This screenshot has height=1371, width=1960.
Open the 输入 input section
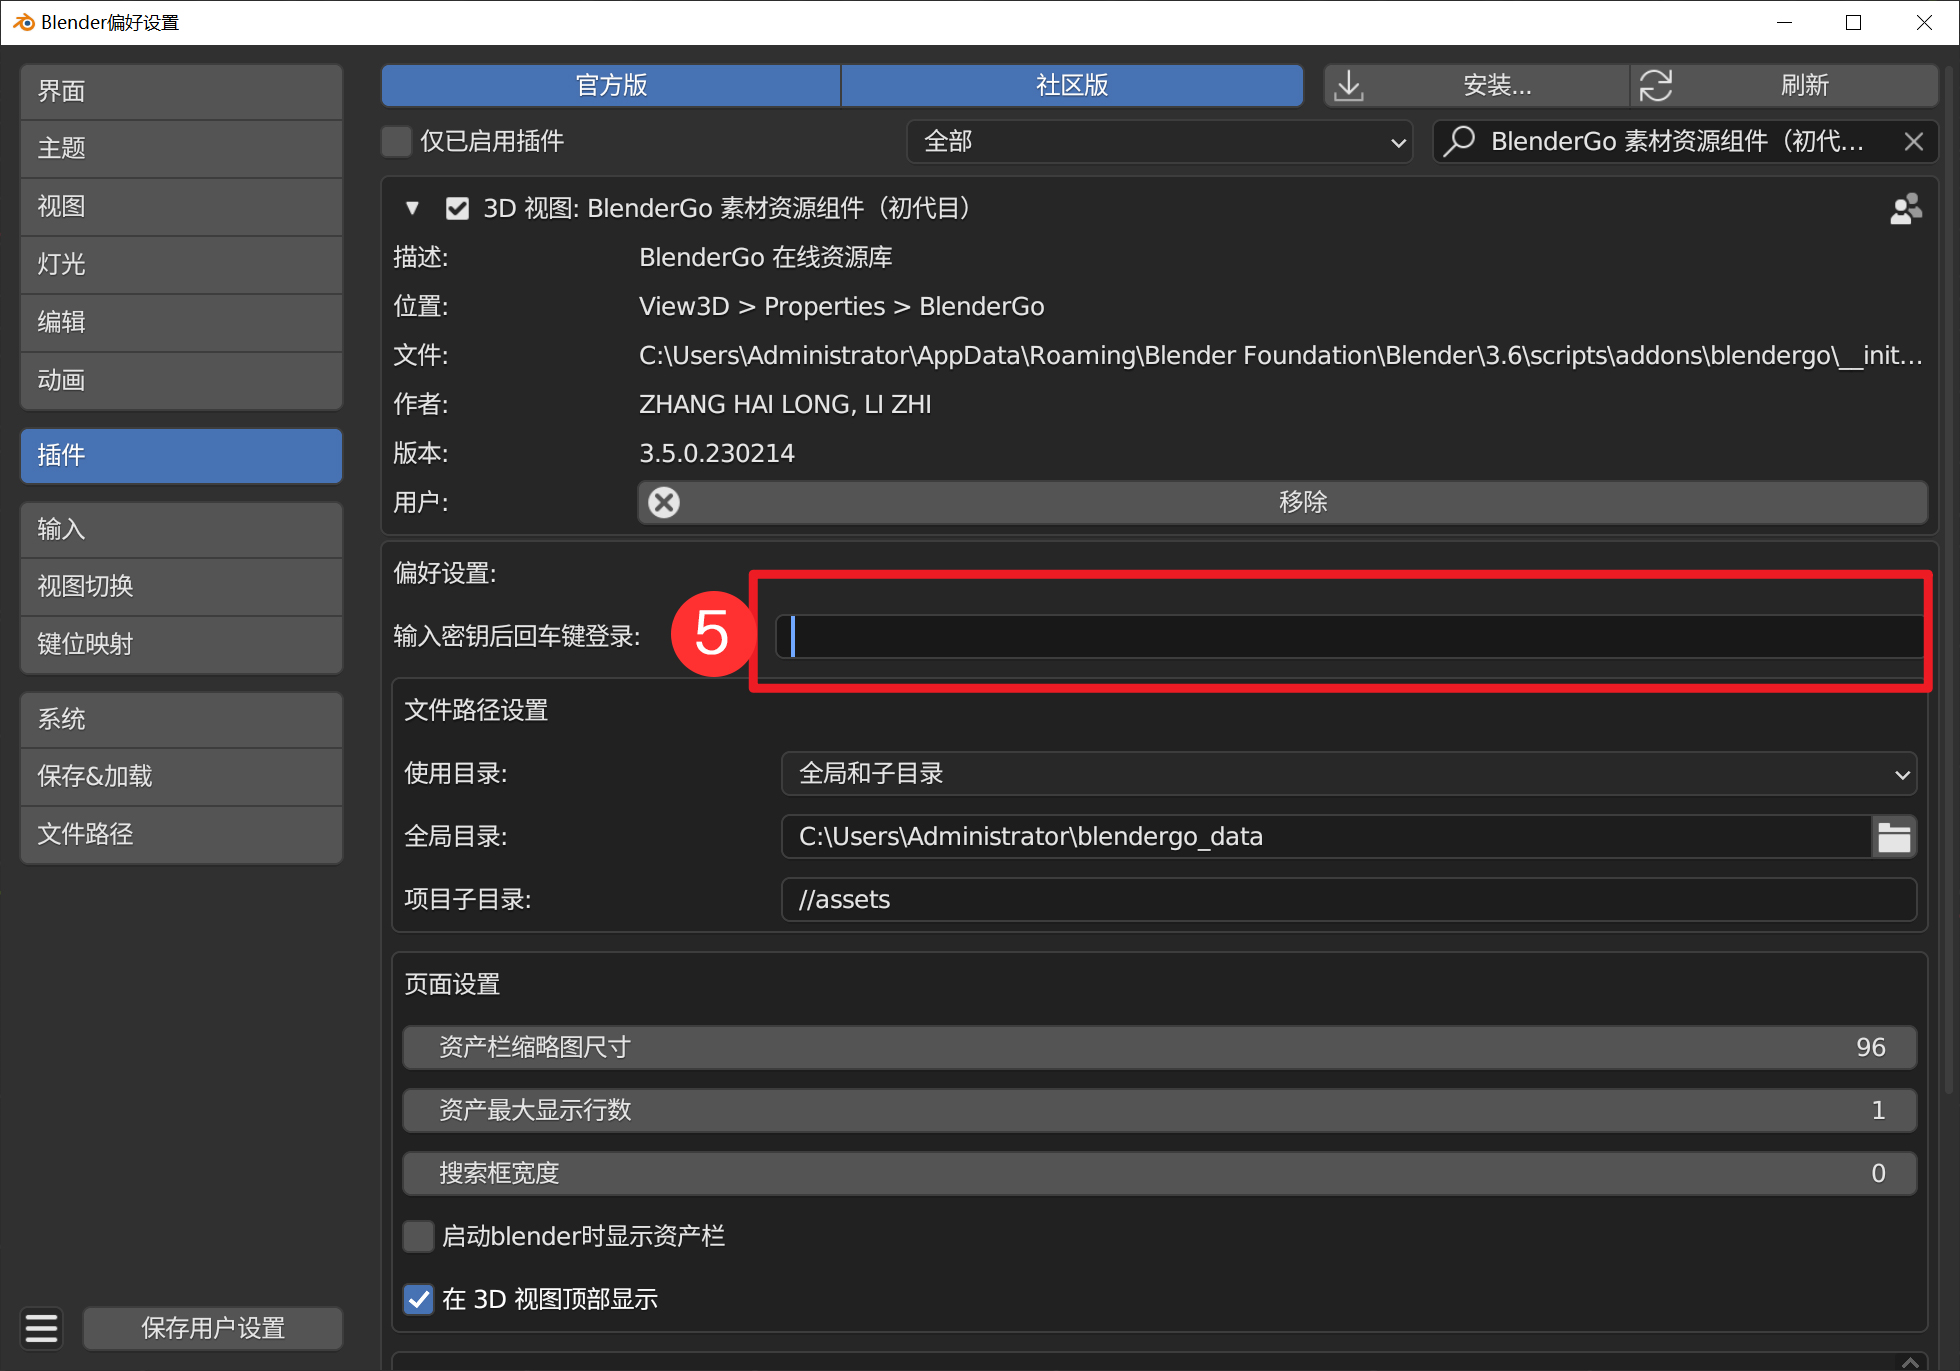tap(182, 529)
